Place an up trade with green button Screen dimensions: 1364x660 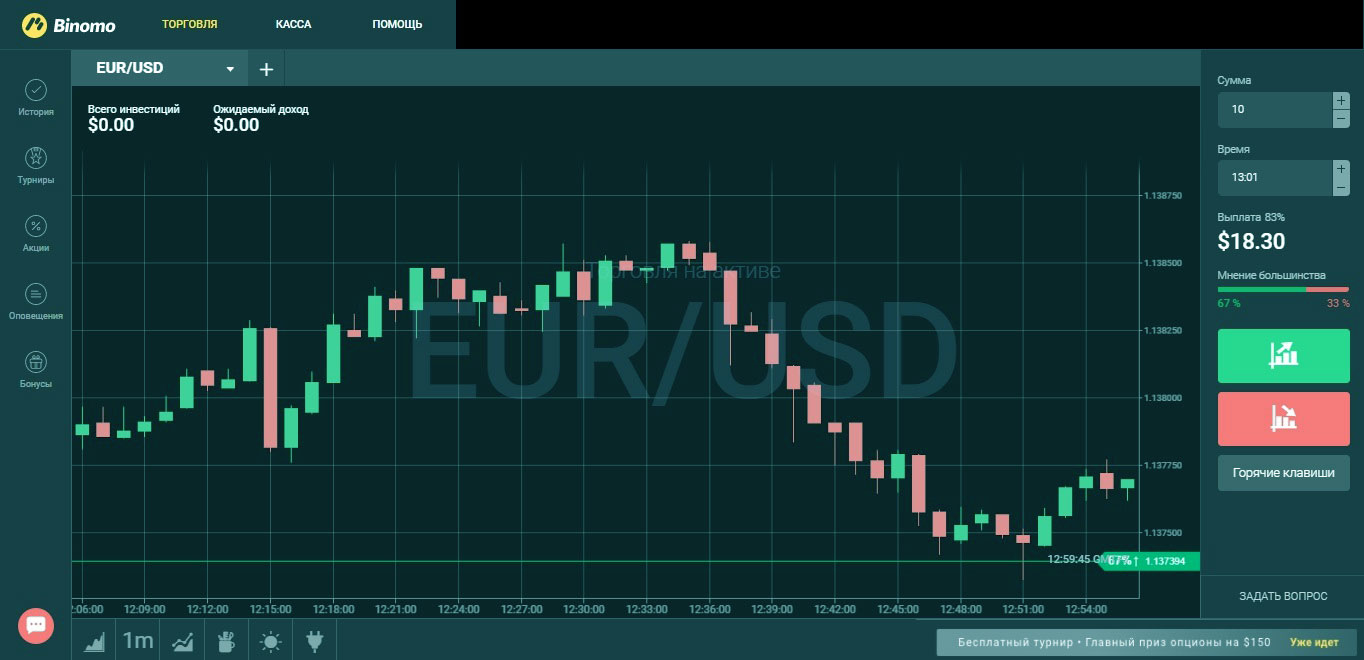(x=1284, y=356)
